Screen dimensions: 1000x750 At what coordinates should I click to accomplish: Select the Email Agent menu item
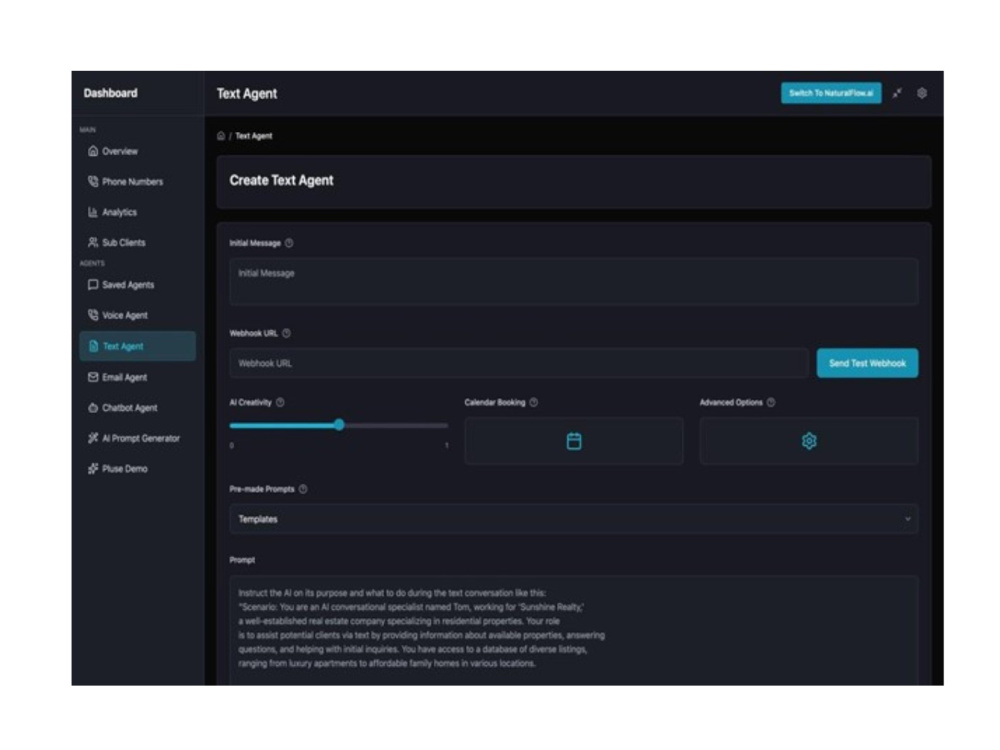pyautogui.click(x=138, y=377)
